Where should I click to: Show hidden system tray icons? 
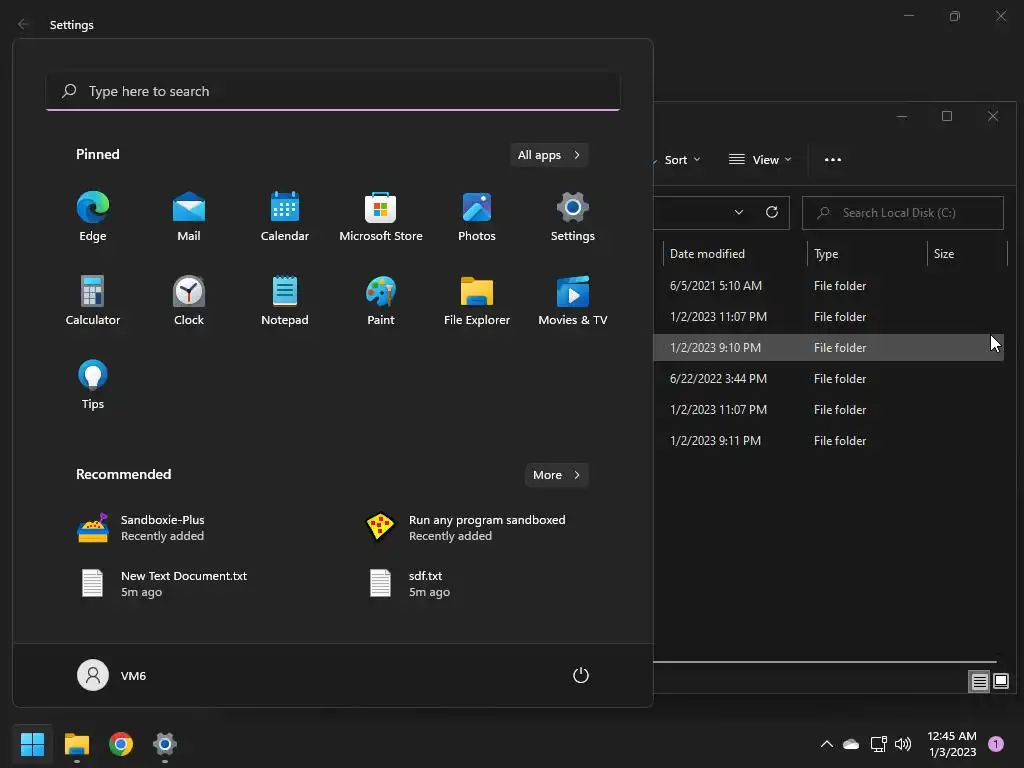click(826, 744)
